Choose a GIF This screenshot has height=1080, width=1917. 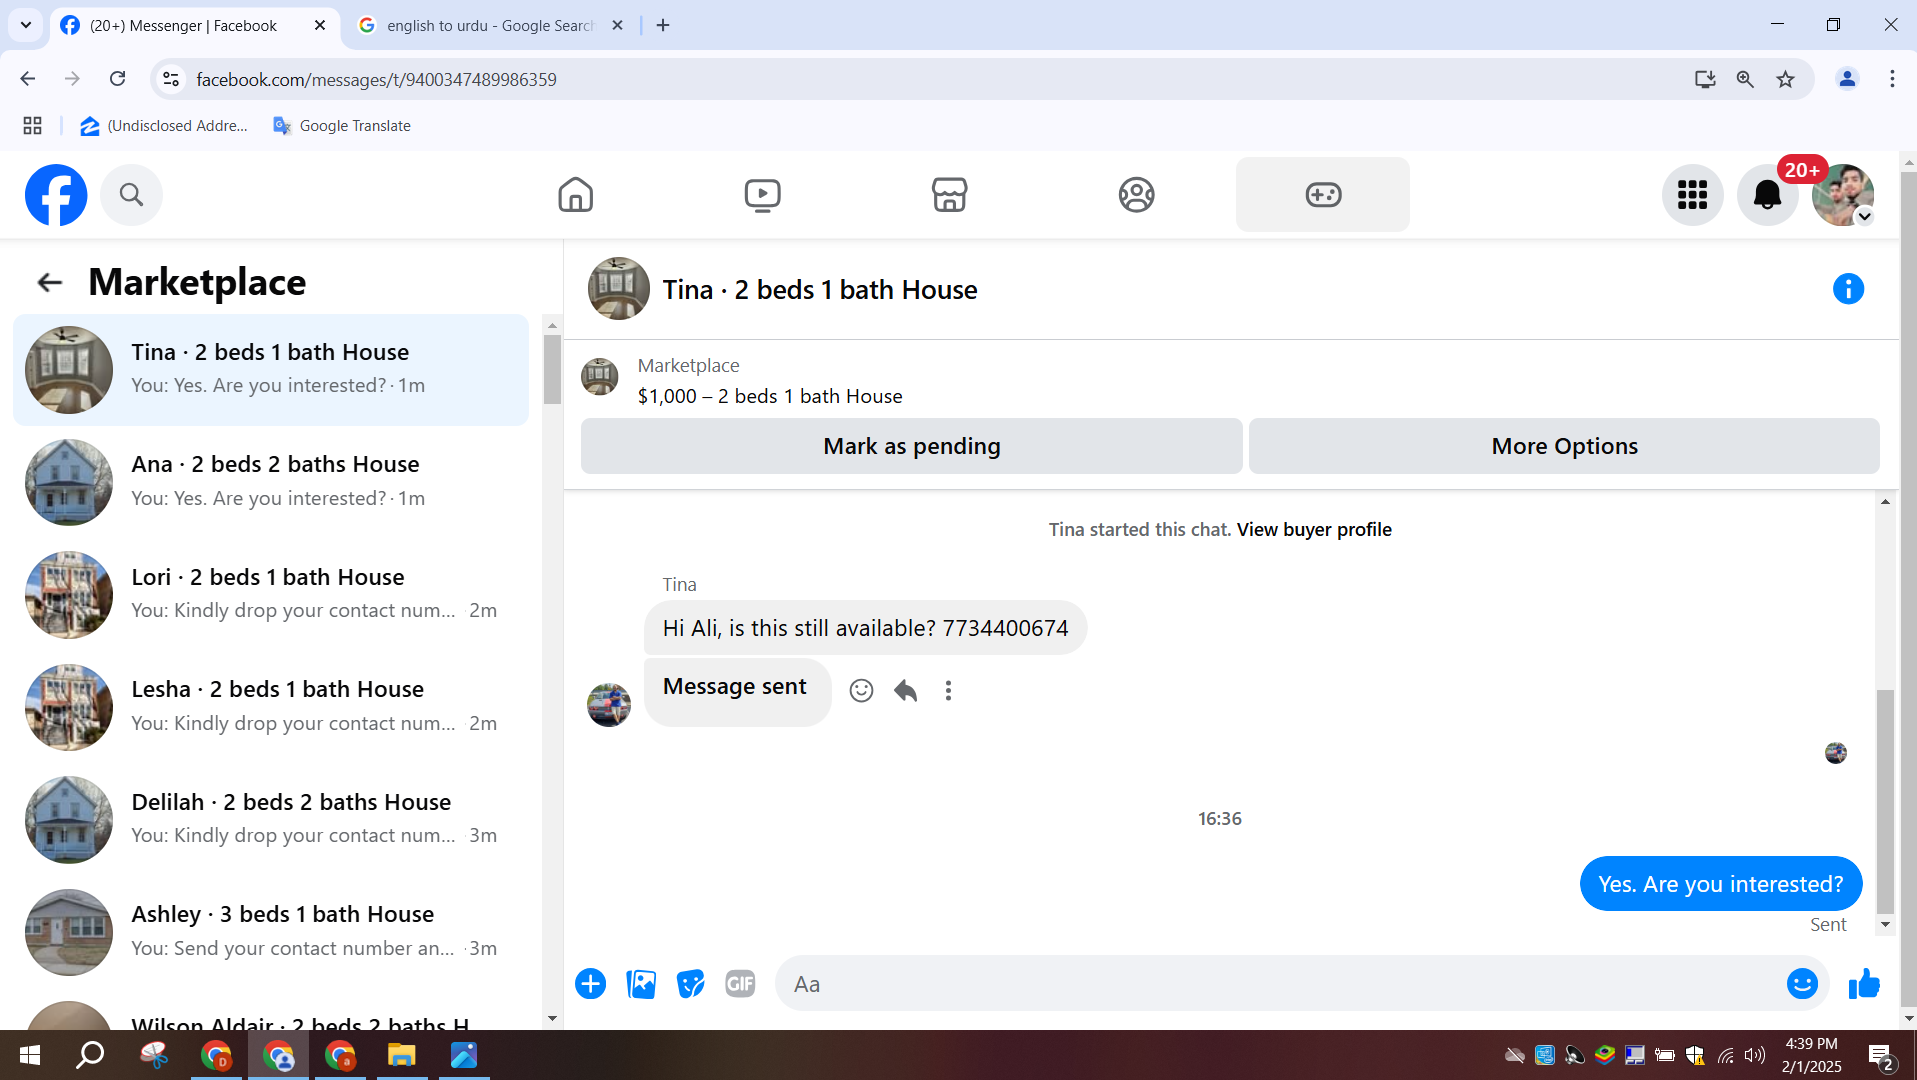[x=740, y=984]
